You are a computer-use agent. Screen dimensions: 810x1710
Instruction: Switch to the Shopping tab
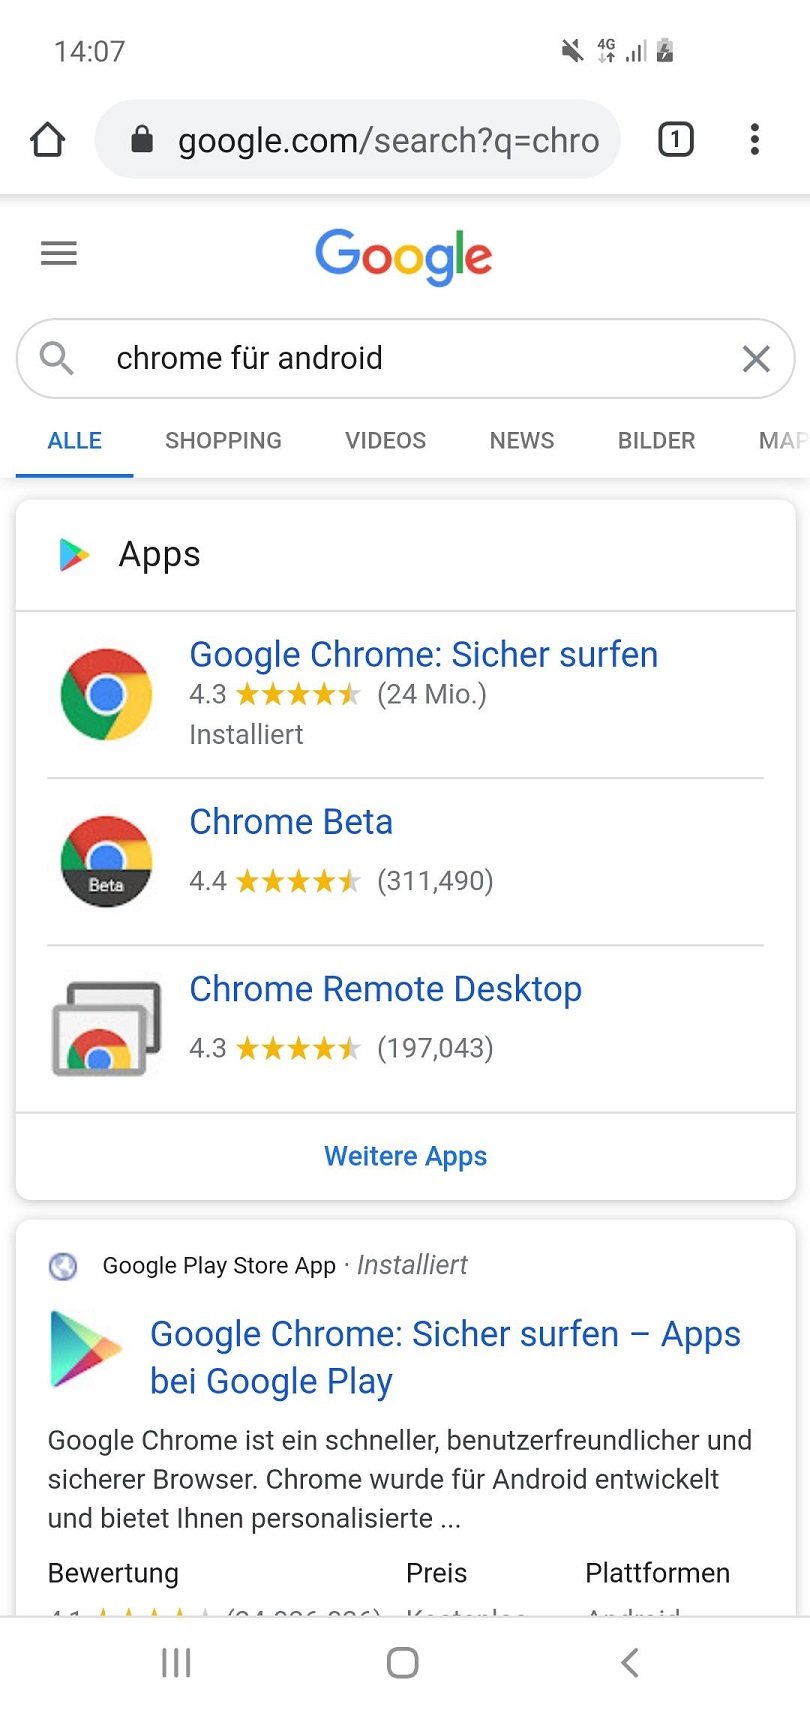click(223, 441)
